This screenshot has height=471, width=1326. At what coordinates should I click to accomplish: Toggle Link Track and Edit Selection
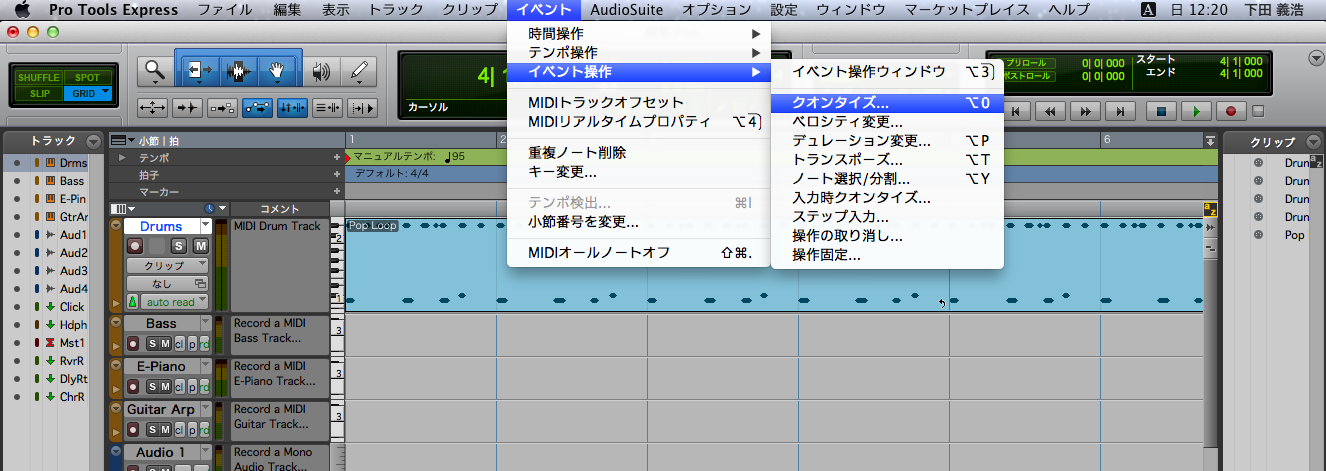[326, 106]
